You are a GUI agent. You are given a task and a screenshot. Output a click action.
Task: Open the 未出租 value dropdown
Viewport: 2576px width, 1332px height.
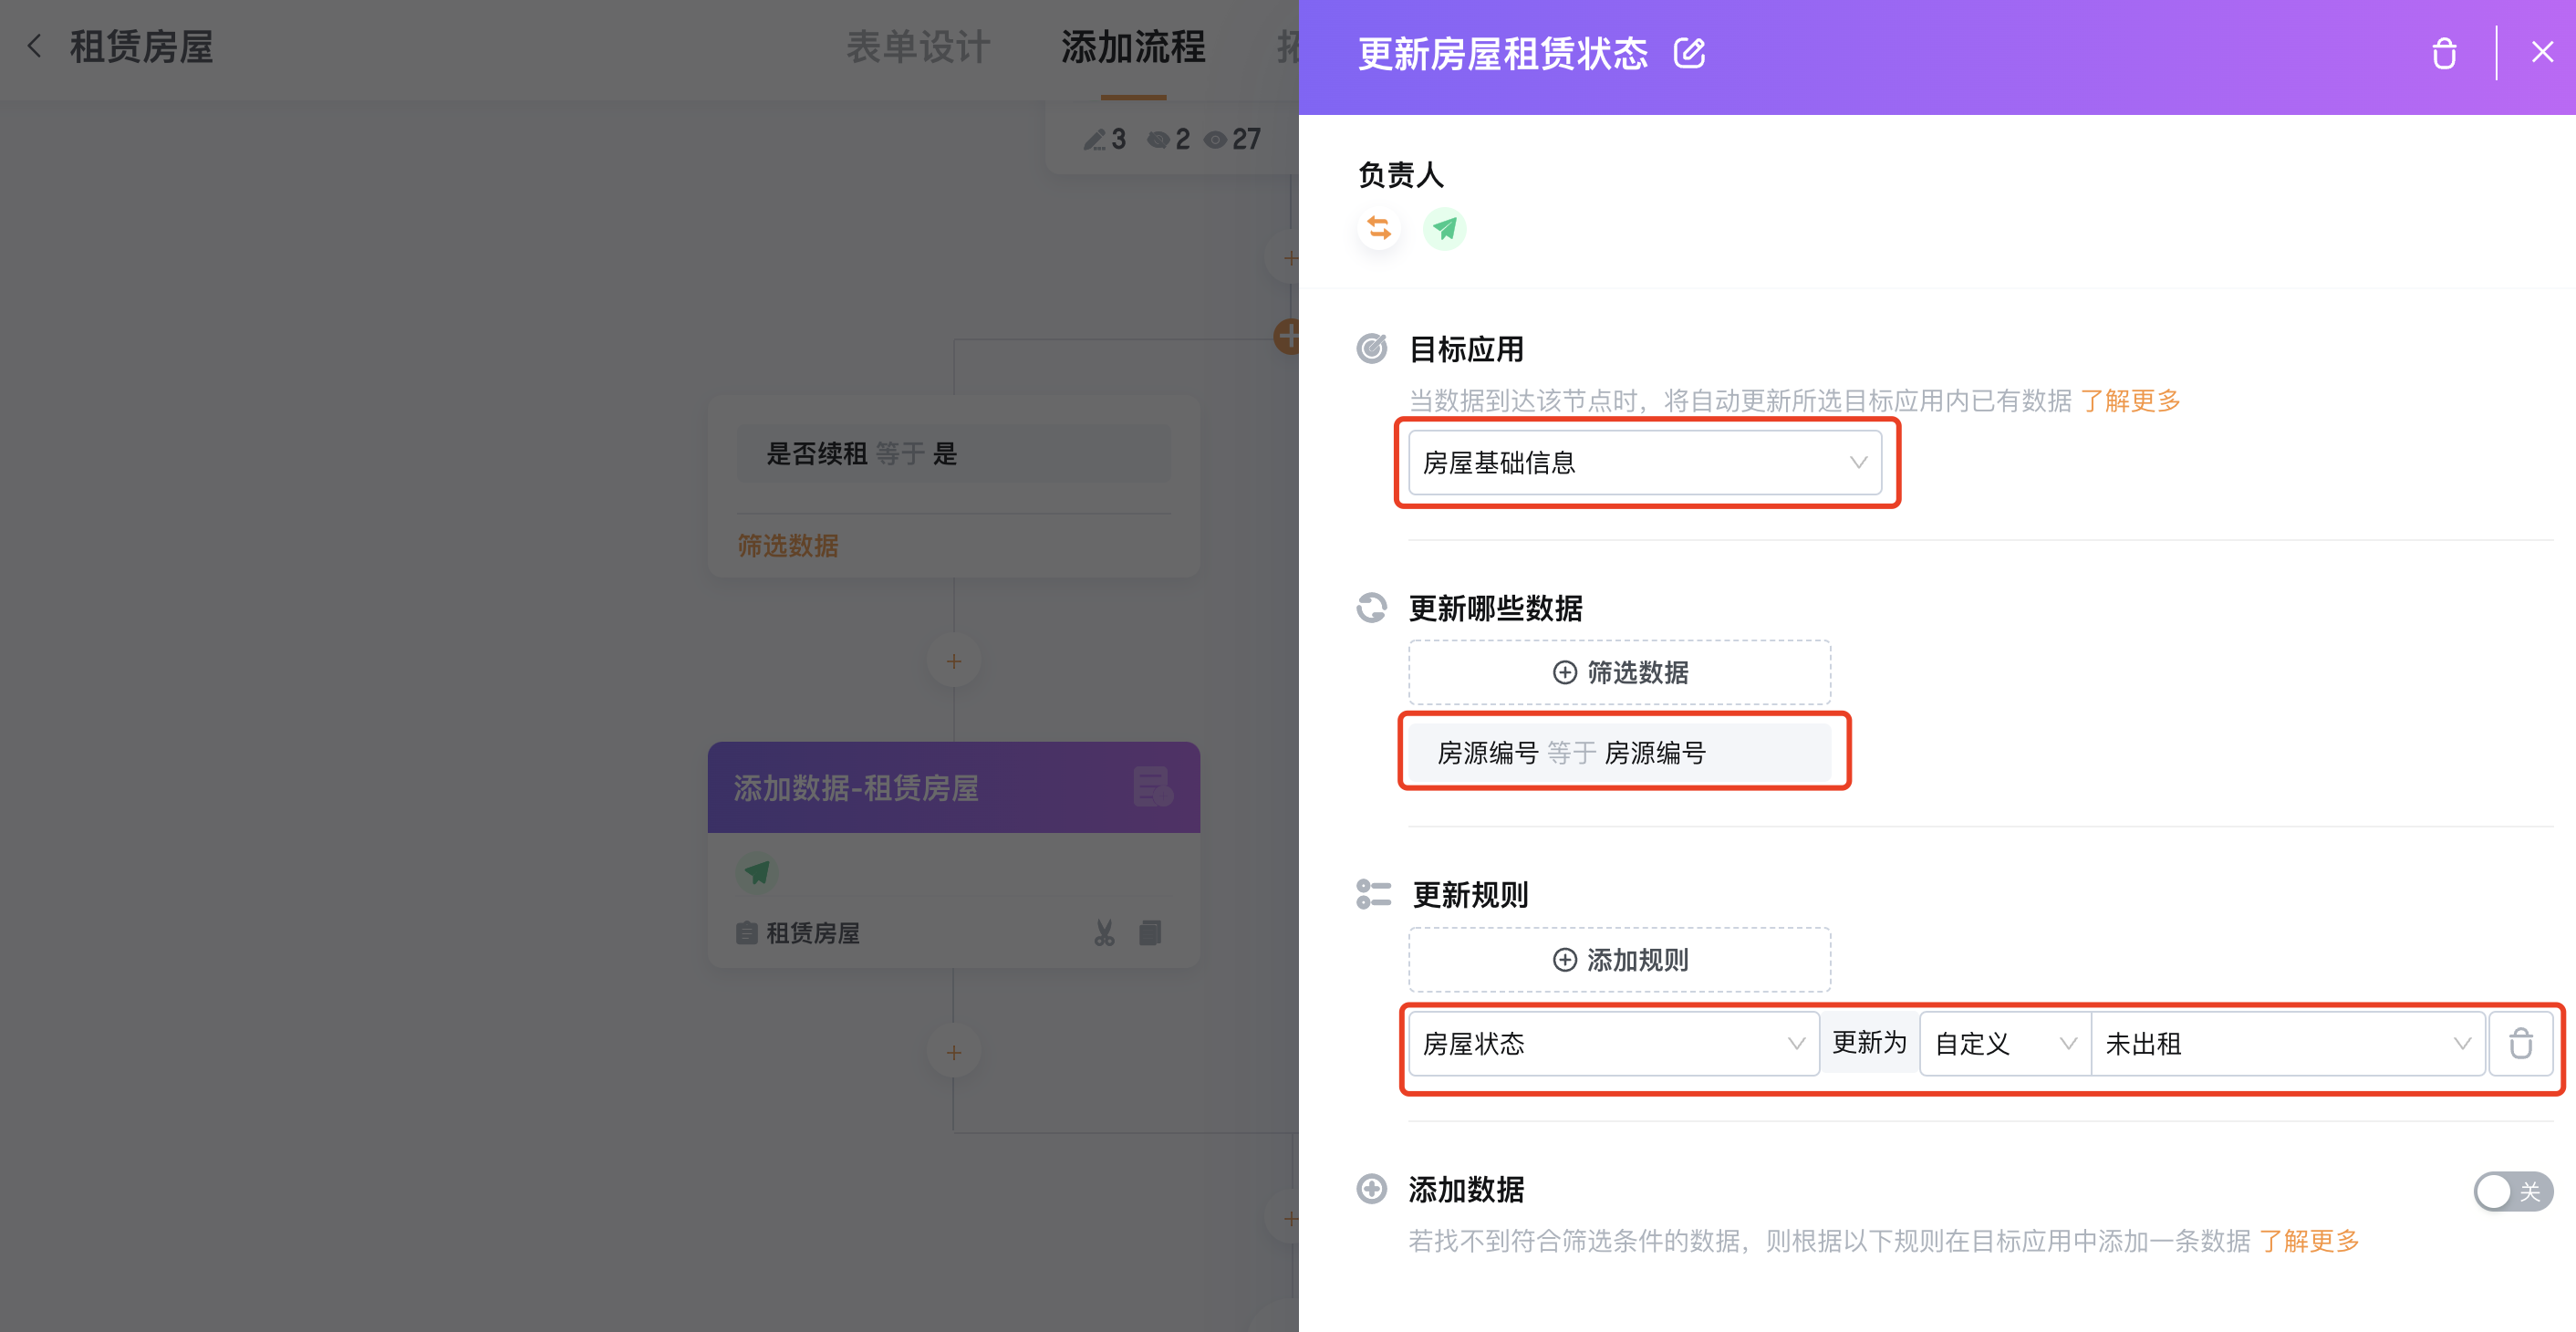coord(2288,1044)
